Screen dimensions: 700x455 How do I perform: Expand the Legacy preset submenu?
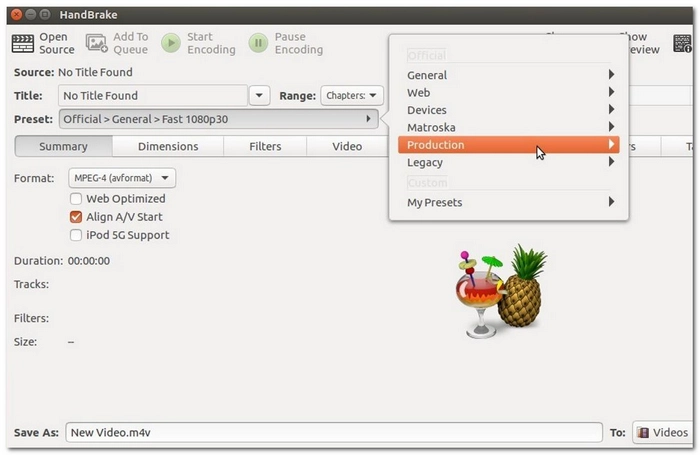coord(508,162)
